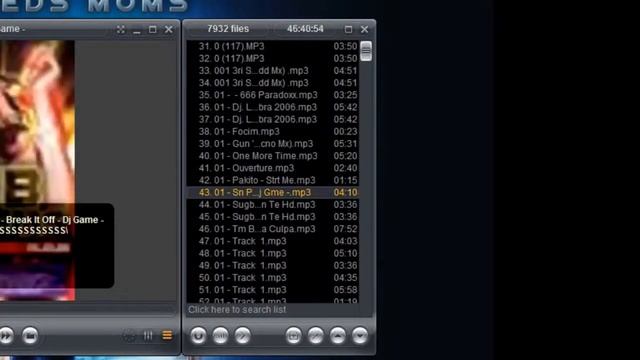Select track '50. 01 - Track 1.mp3'
Screen dimensions: 640x360
pyautogui.click(x=273, y=278)
